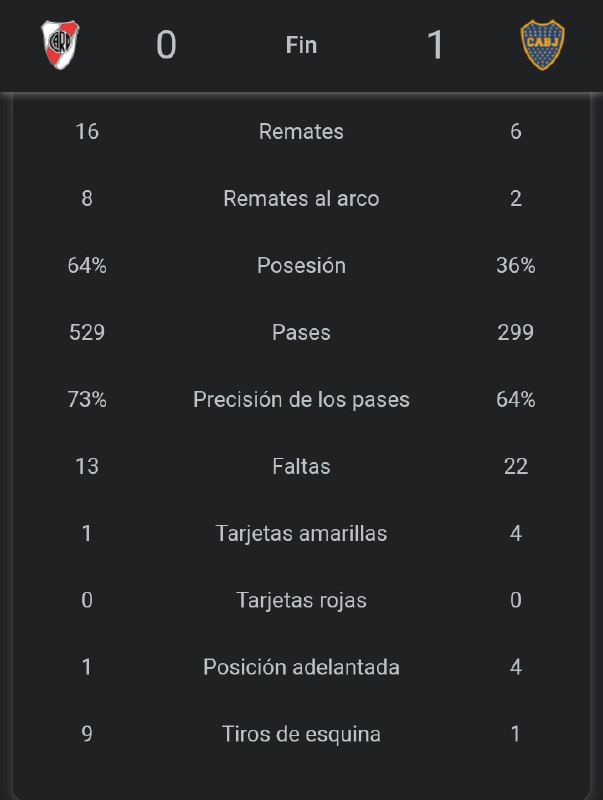603x800 pixels.
Task: Select the Remates stat row
Action: (x=302, y=132)
